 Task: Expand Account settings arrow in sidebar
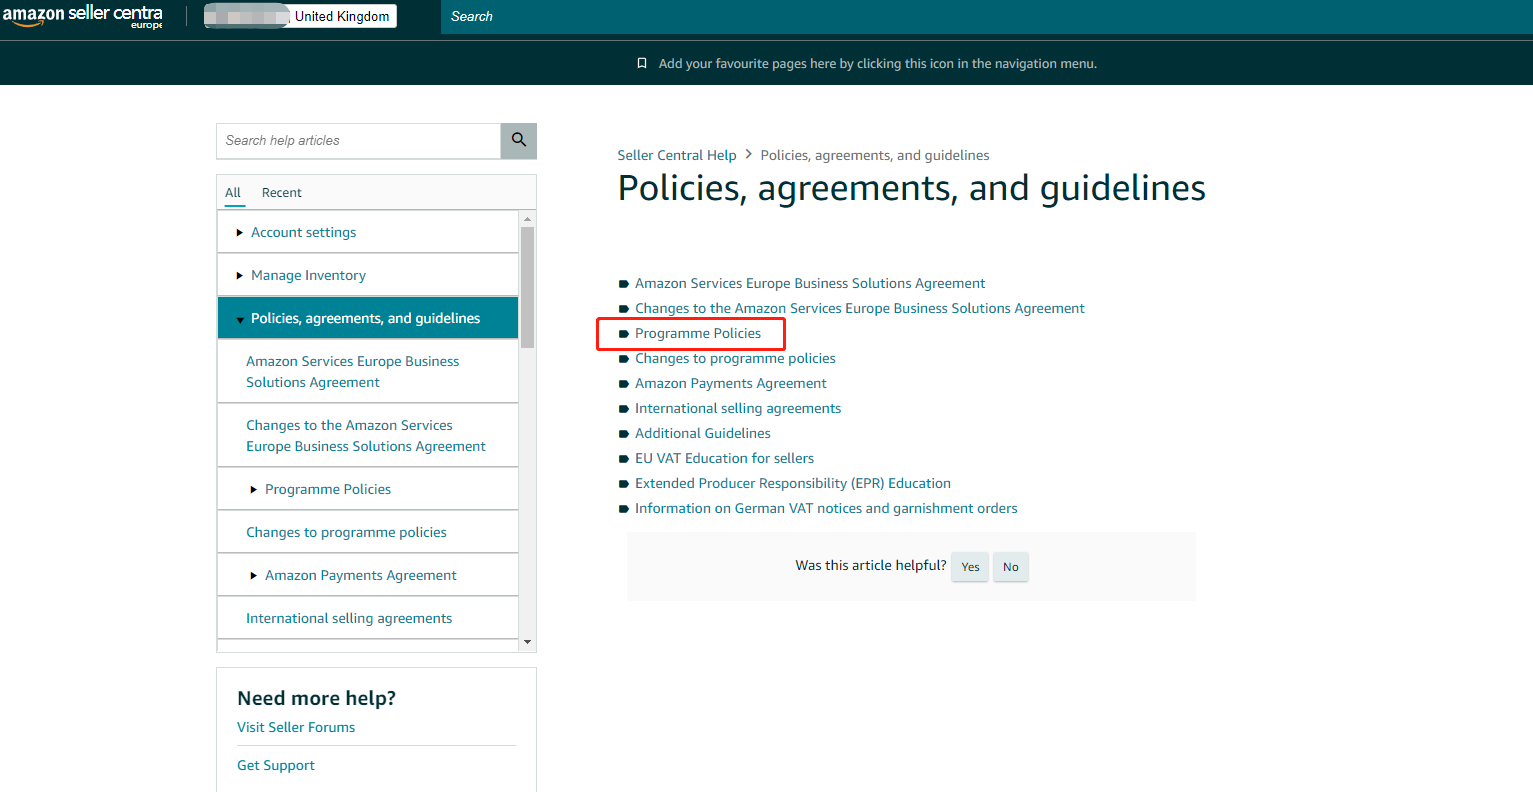[x=239, y=232]
